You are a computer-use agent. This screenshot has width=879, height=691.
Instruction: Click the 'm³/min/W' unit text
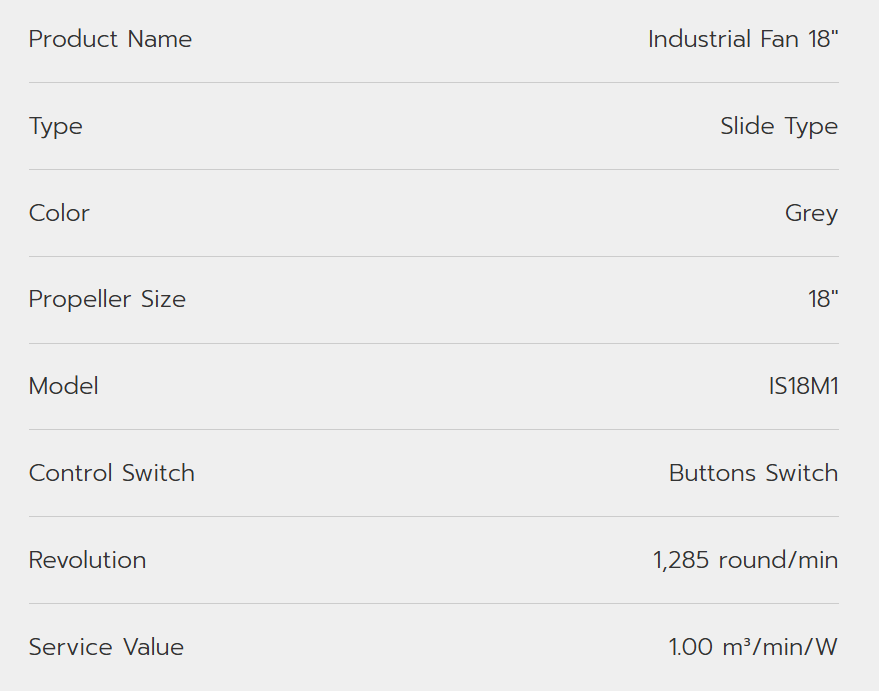point(779,648)
